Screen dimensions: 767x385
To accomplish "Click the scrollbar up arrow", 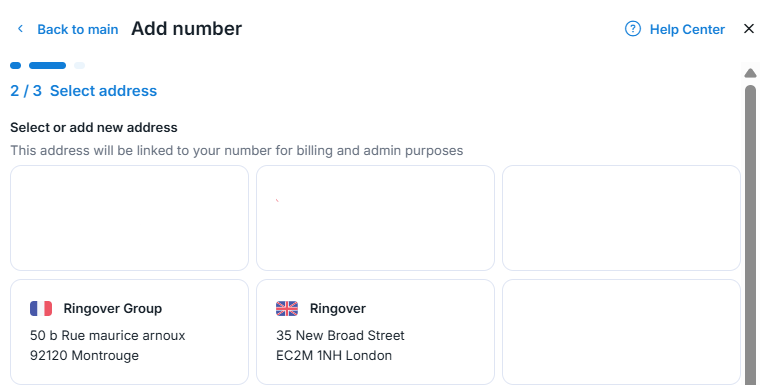I will point(750,73).
